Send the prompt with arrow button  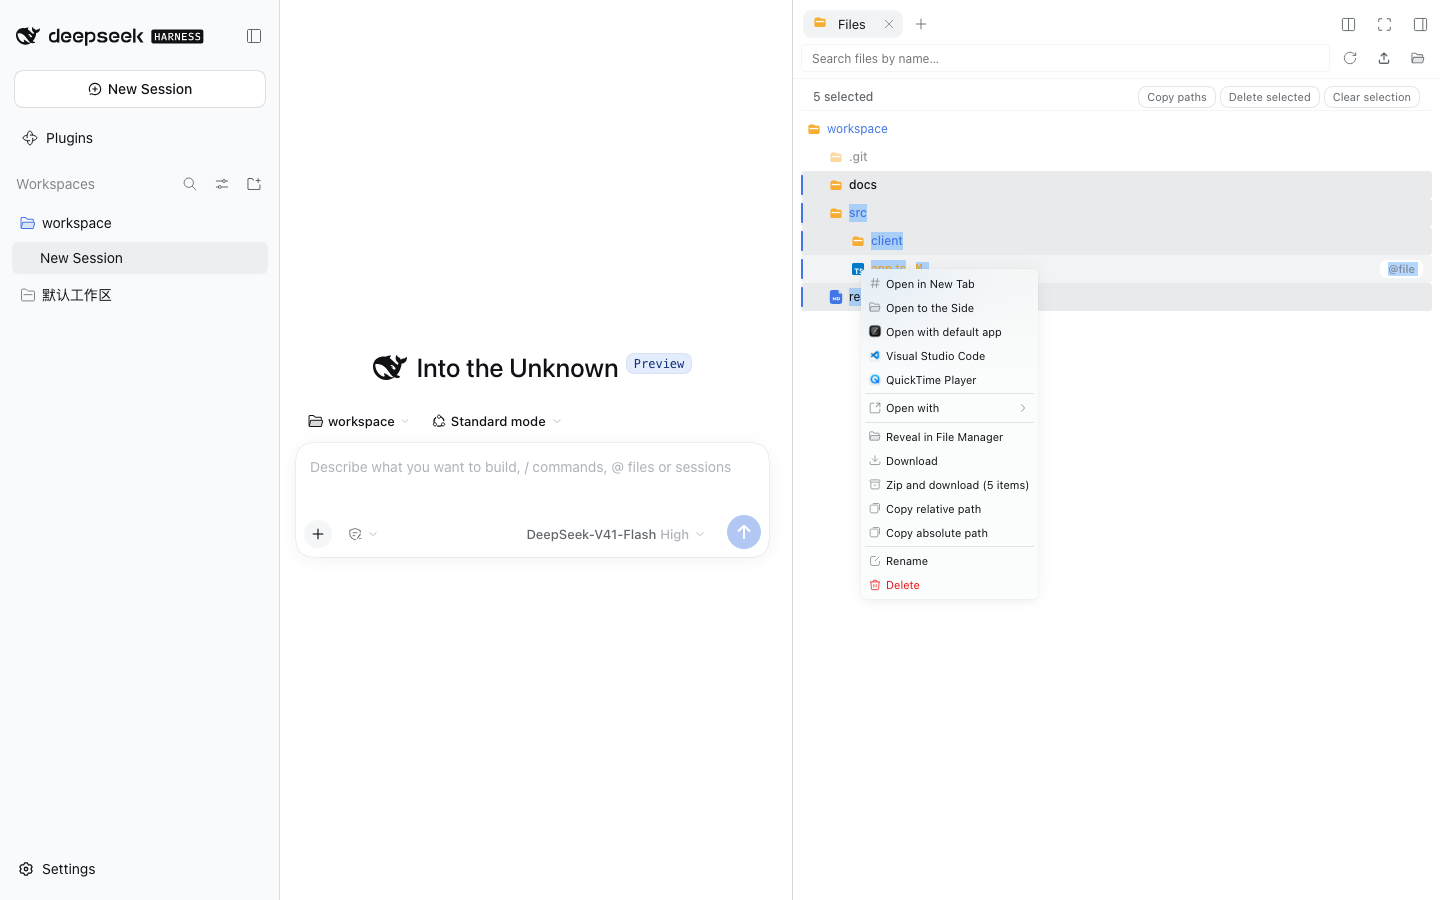click(x=744, y=532)
